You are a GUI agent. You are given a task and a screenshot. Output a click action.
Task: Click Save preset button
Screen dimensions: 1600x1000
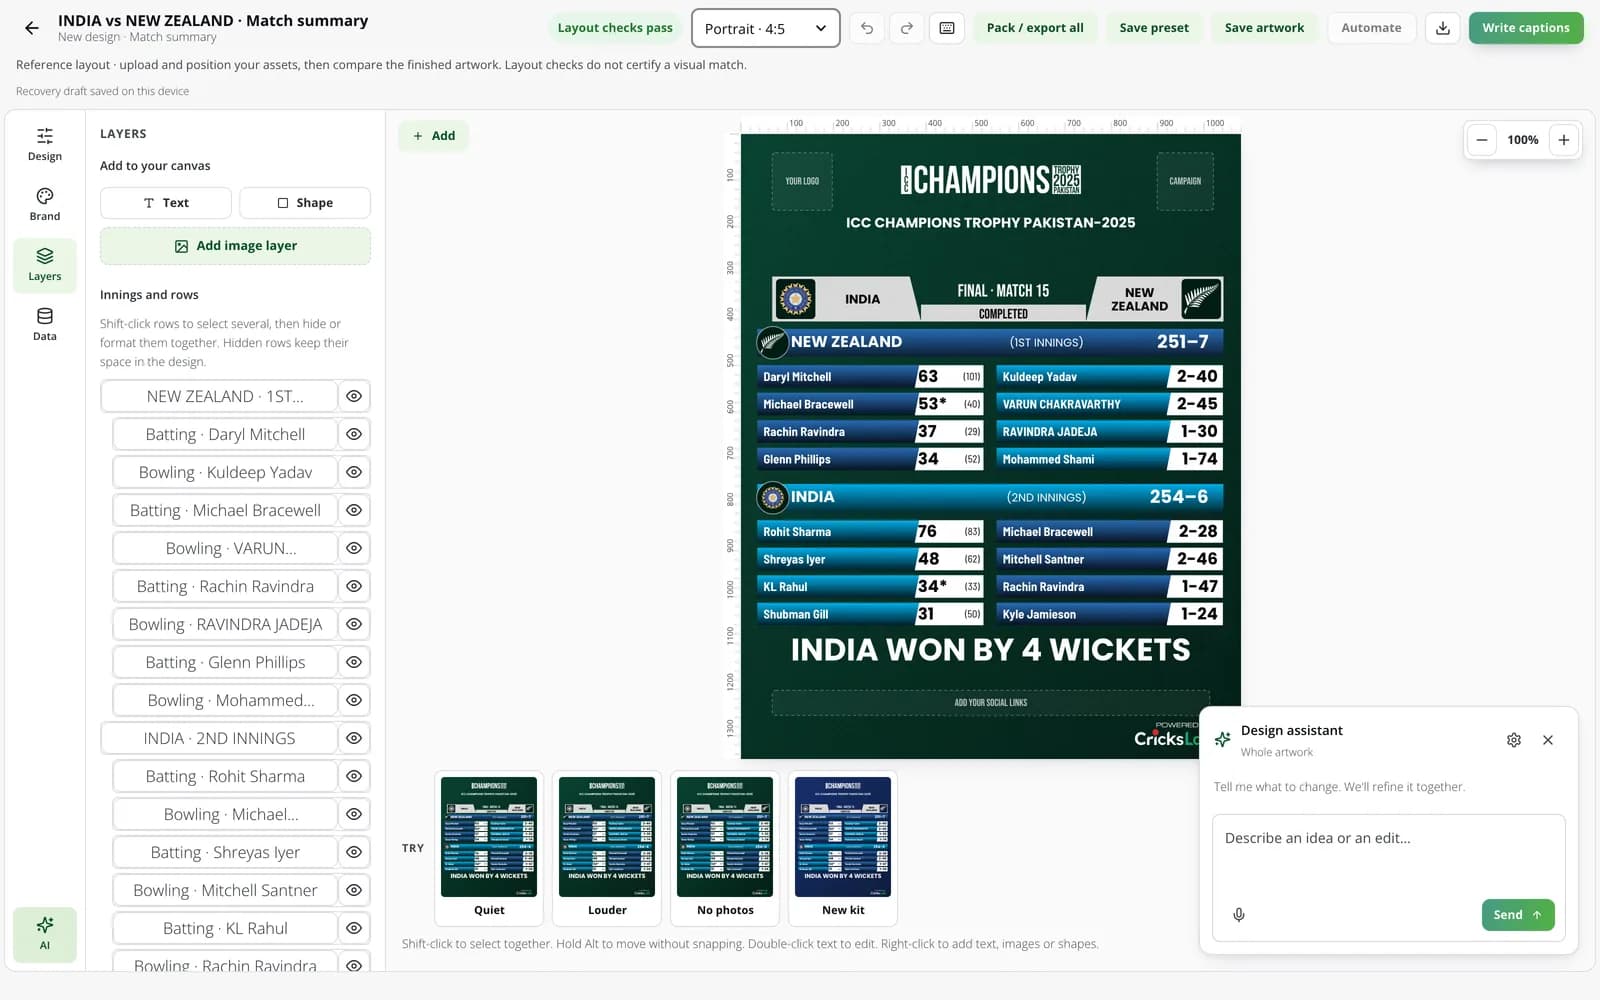point(1154,28)
